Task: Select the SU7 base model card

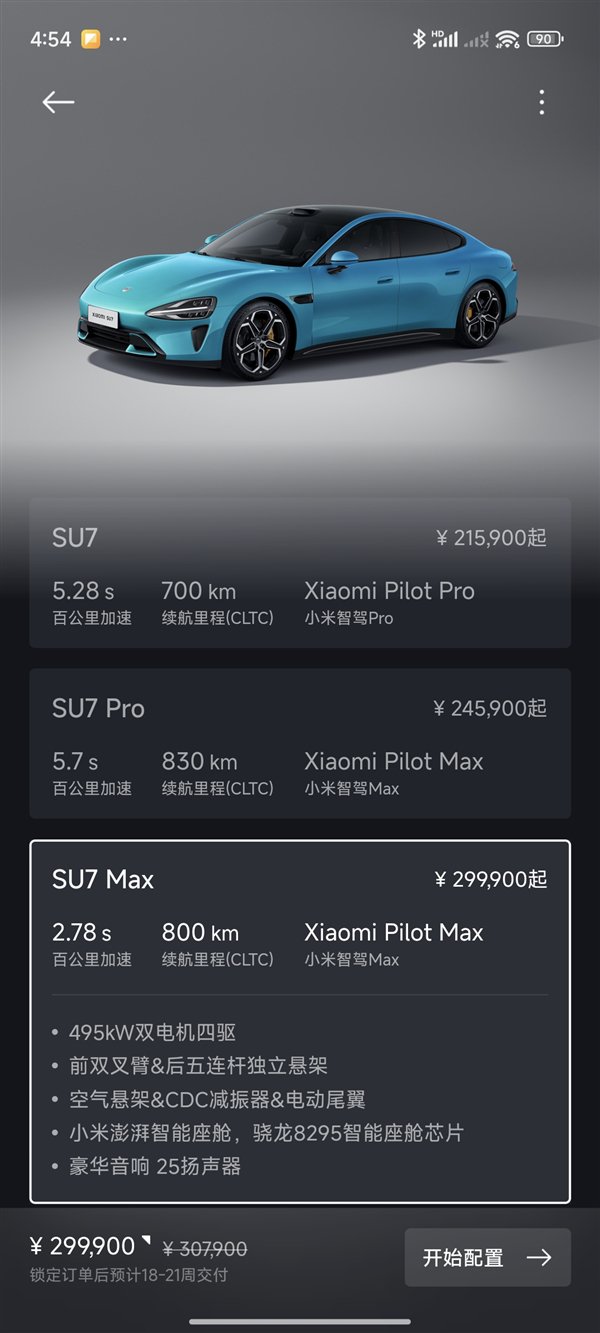Action: (x=300, y=573)
